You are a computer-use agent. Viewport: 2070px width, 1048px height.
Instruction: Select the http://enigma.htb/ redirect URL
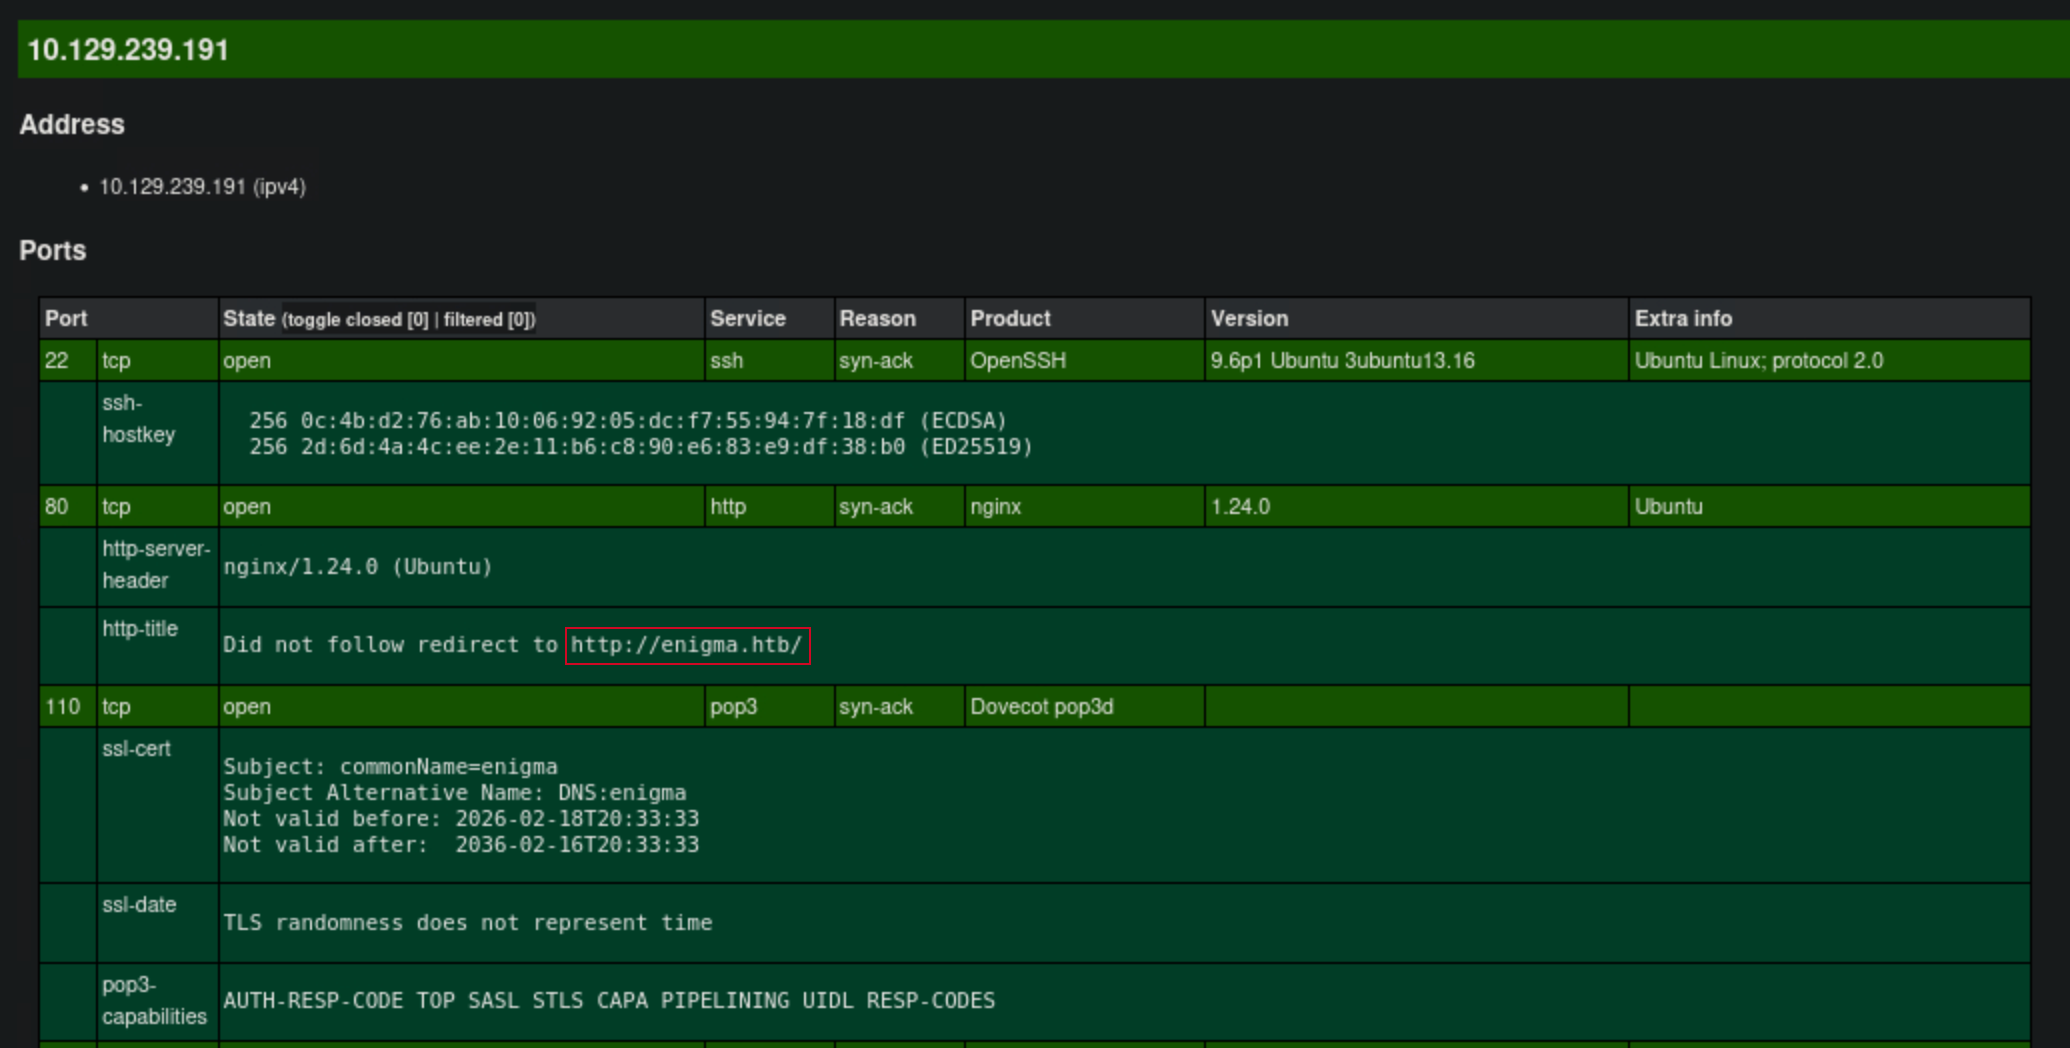click(687, 645)
